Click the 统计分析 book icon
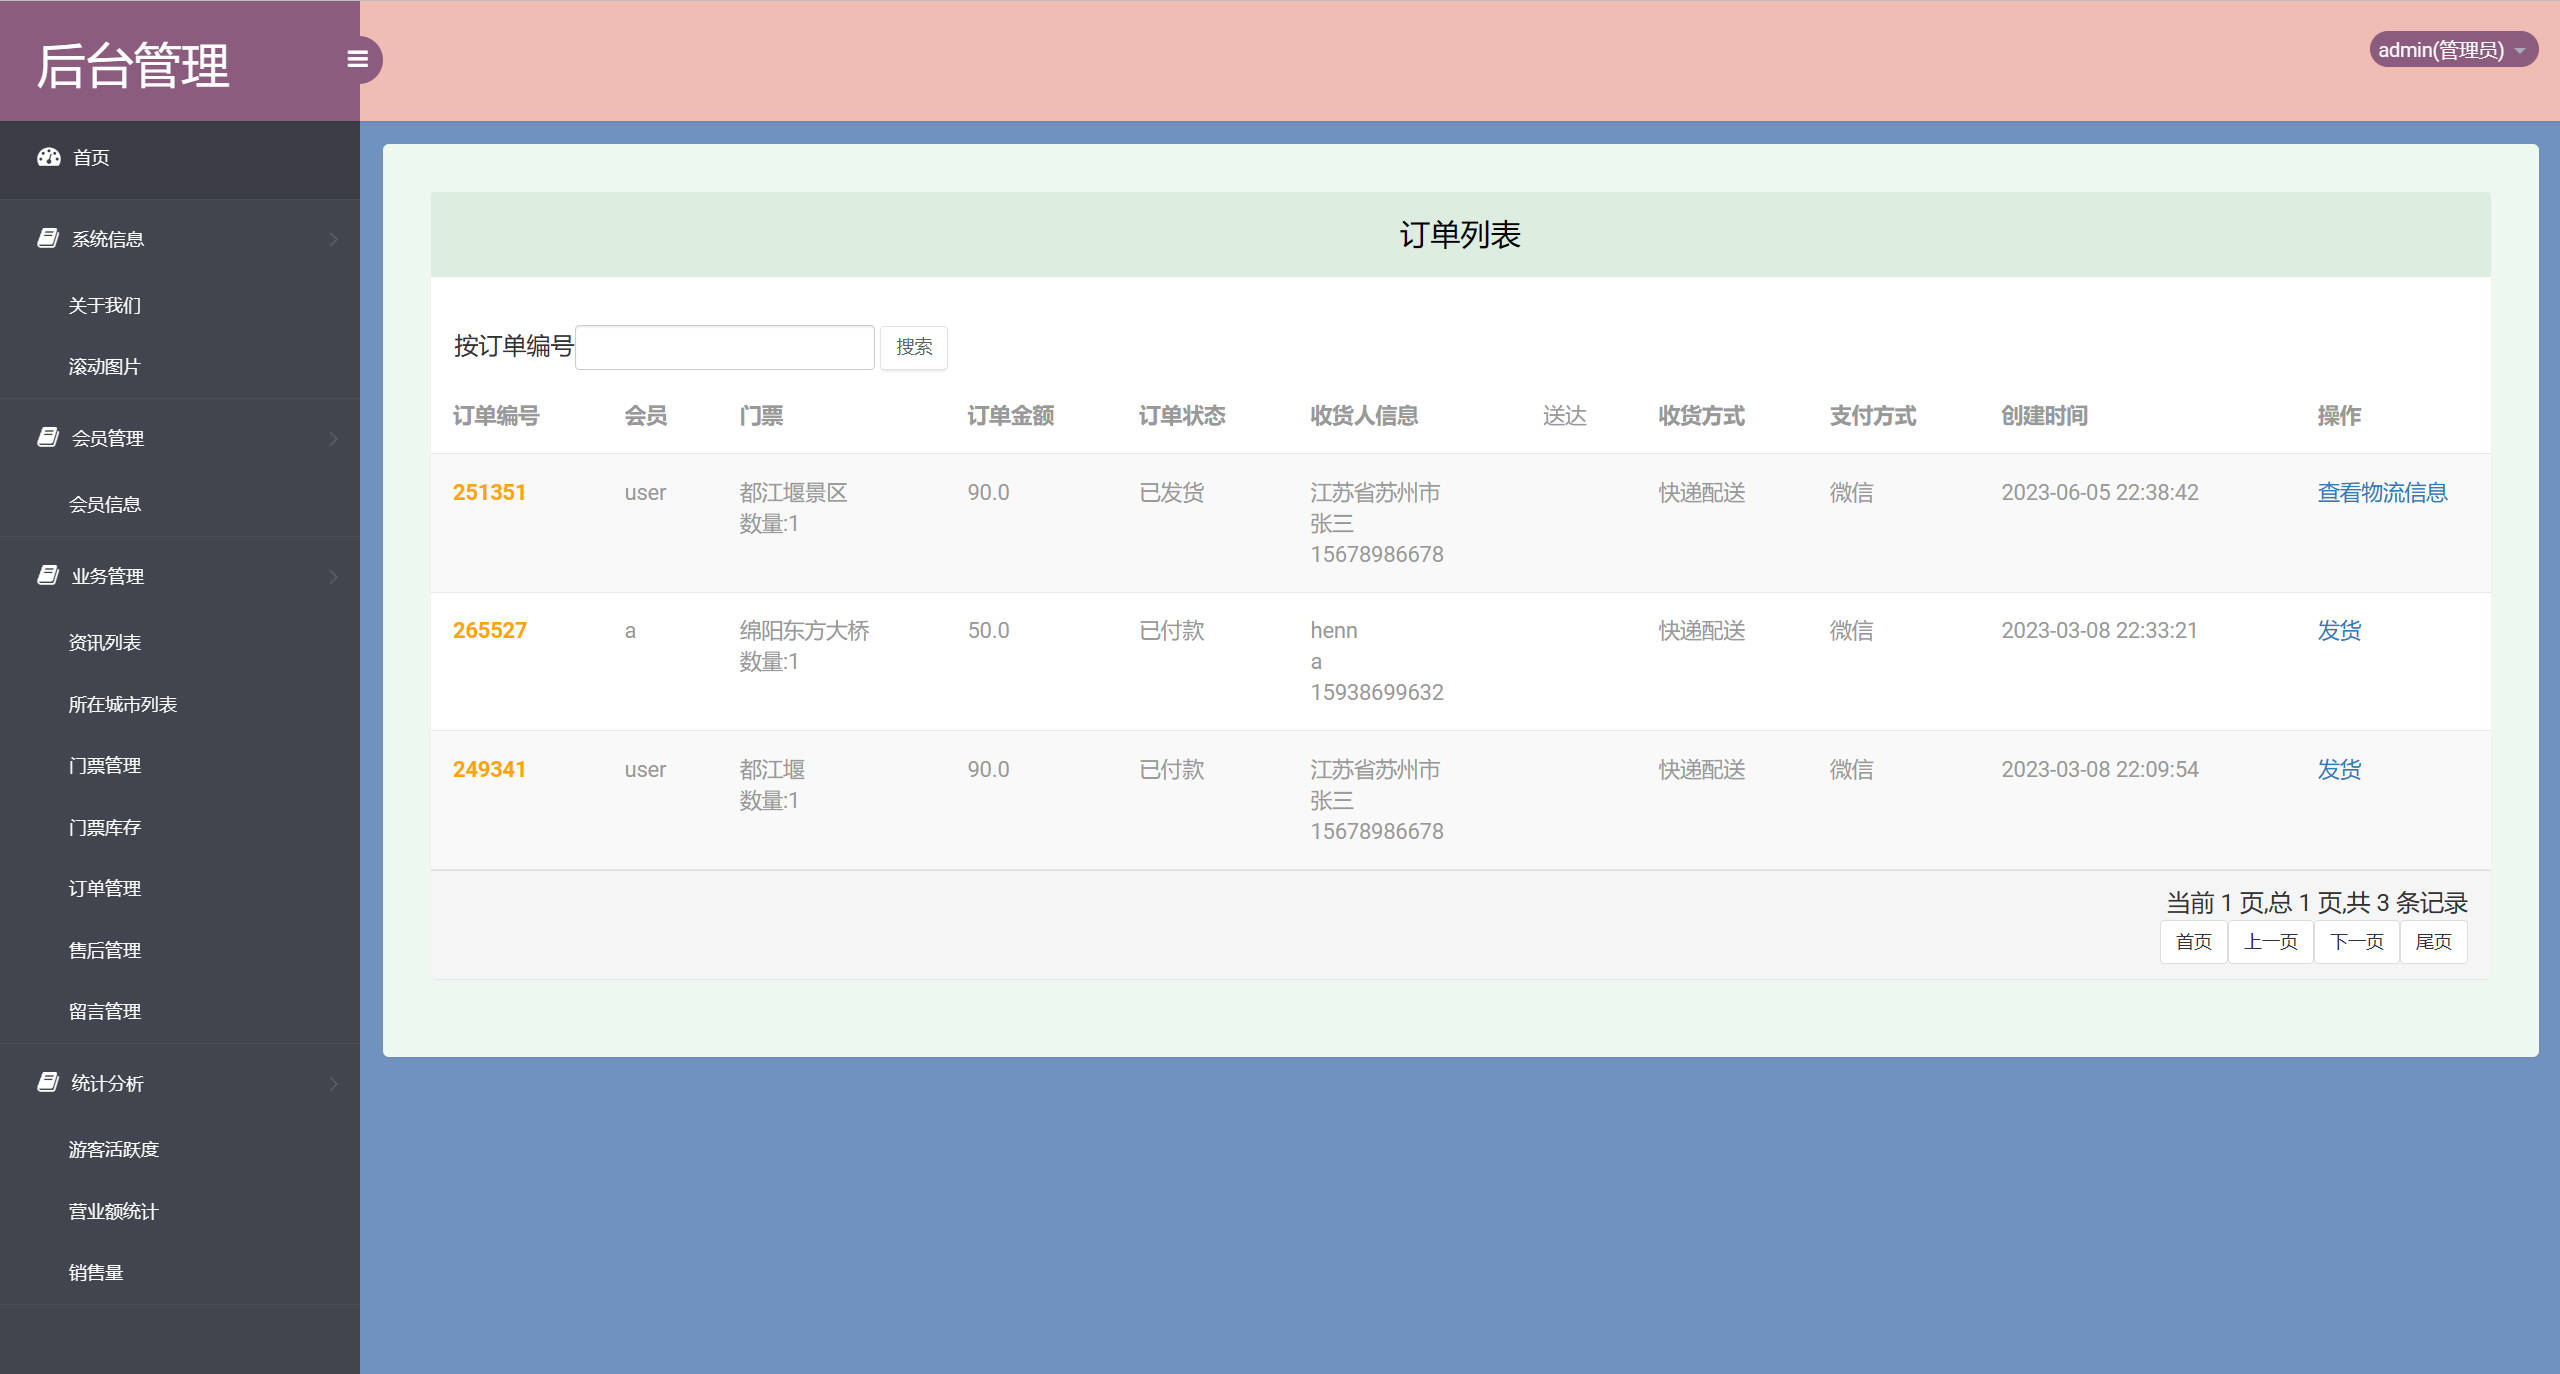 click(x=48, y=1083)
